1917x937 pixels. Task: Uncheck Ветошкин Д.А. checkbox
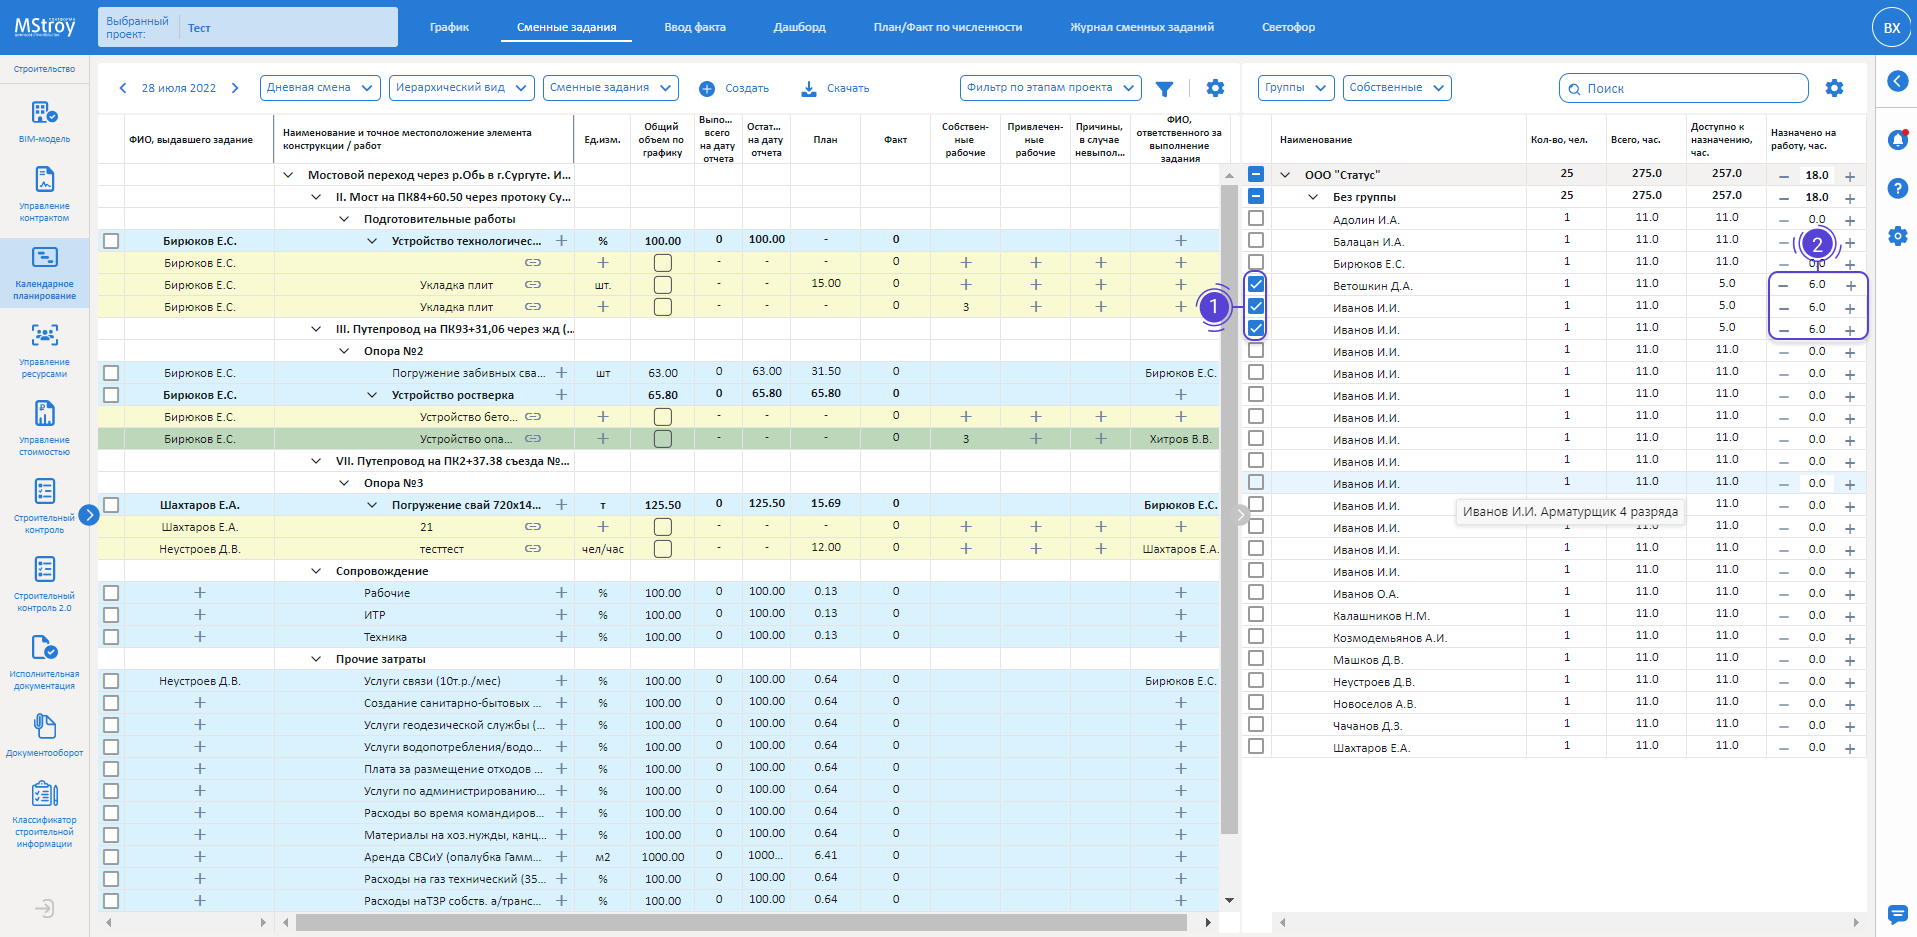pyautogui.click(x=1256, y=284)
